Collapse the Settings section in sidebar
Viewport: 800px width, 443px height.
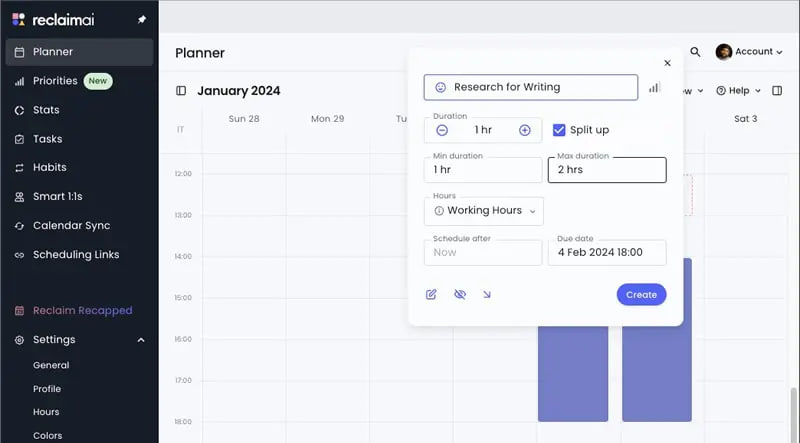[x=141, y=340]
